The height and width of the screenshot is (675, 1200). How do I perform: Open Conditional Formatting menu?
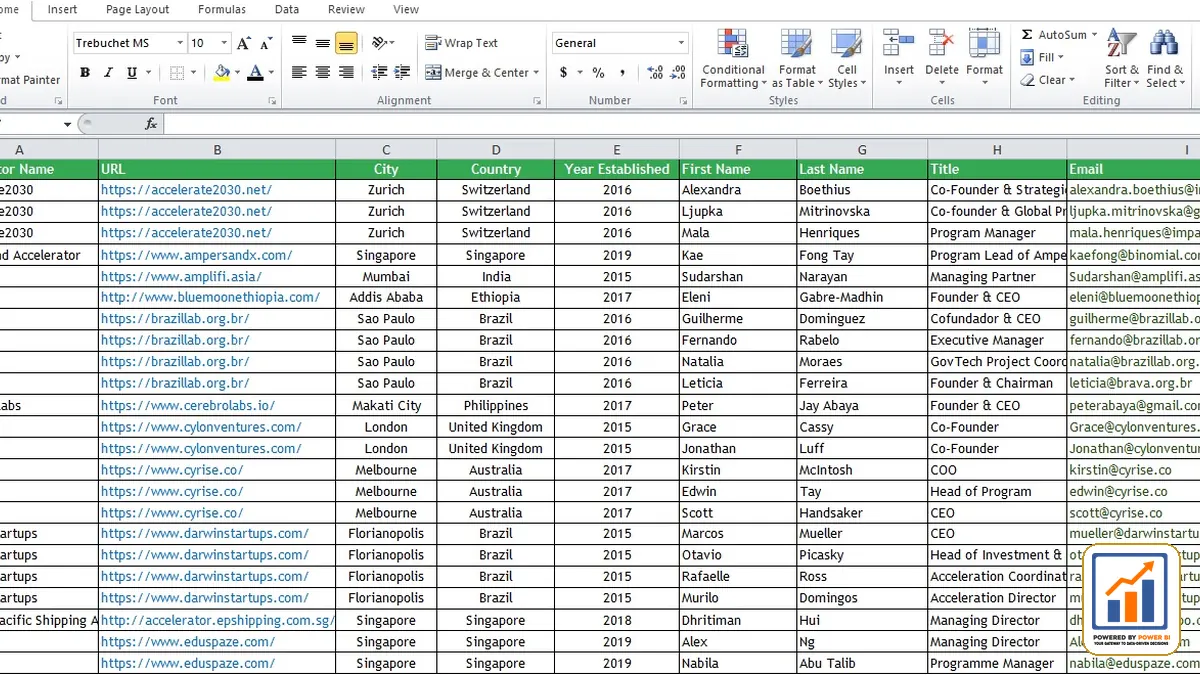pos(732,59)
